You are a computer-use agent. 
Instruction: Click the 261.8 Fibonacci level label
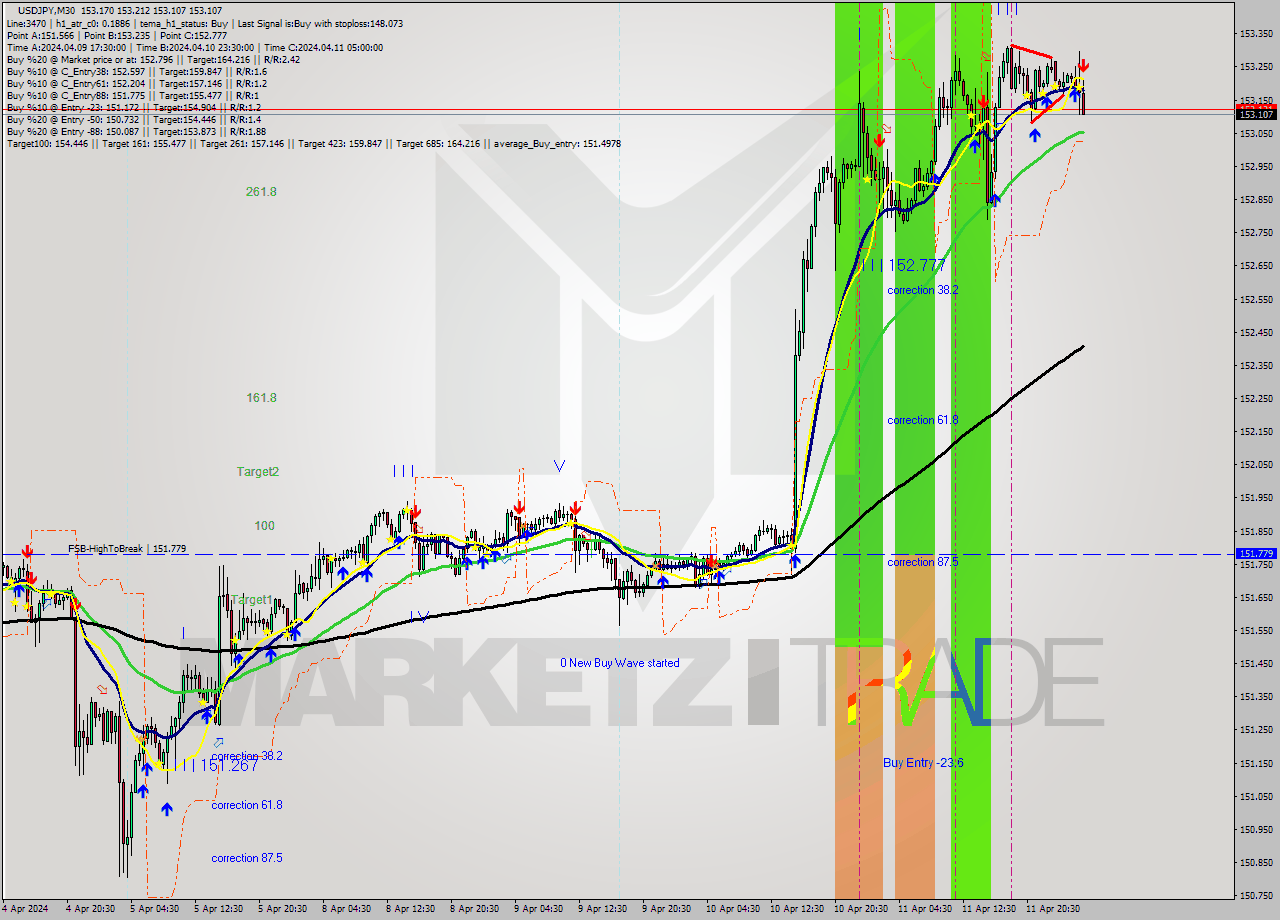coord(261,192)
